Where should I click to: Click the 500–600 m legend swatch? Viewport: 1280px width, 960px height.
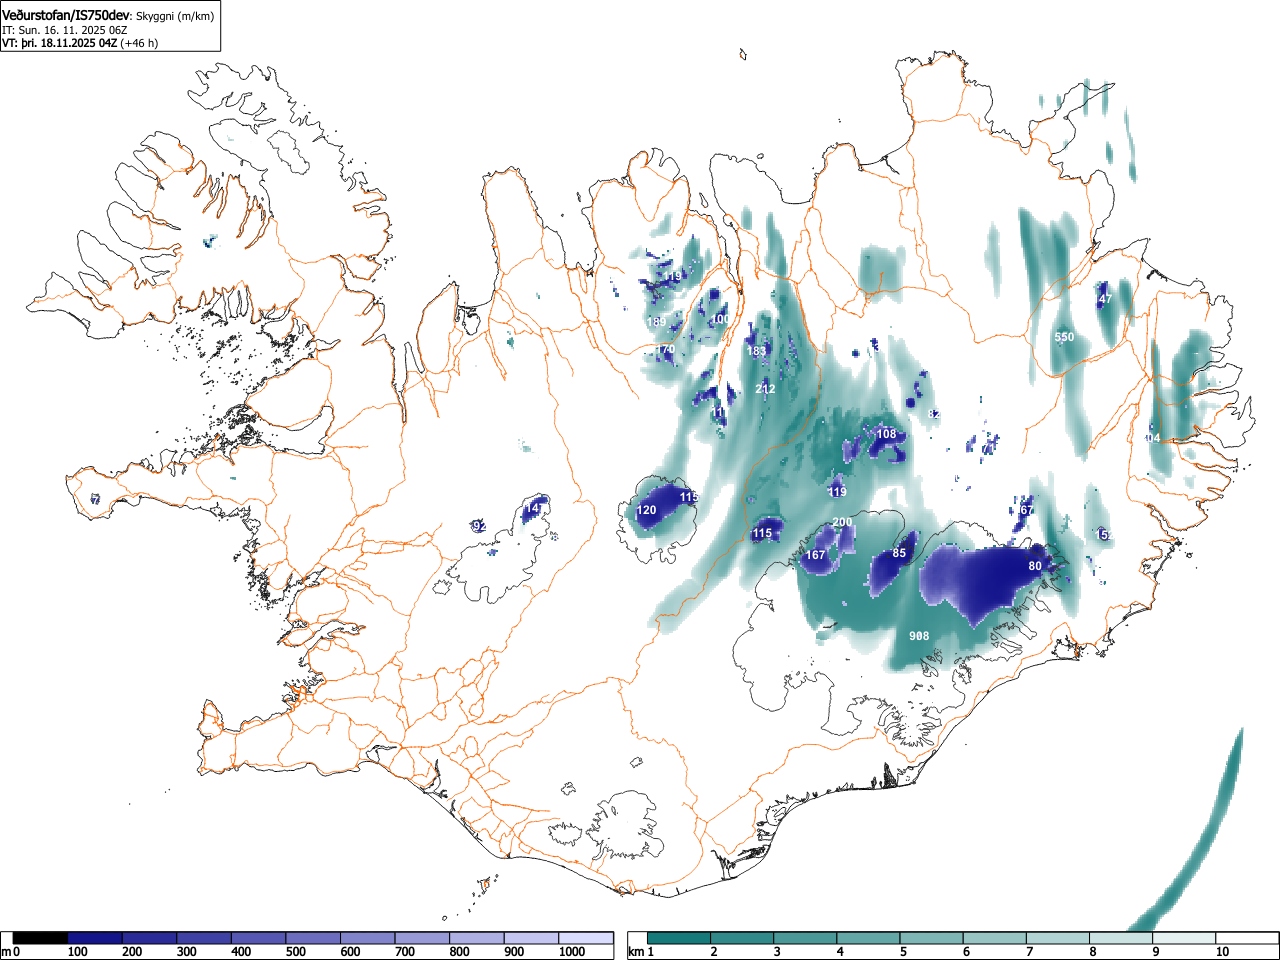point(314,938)
